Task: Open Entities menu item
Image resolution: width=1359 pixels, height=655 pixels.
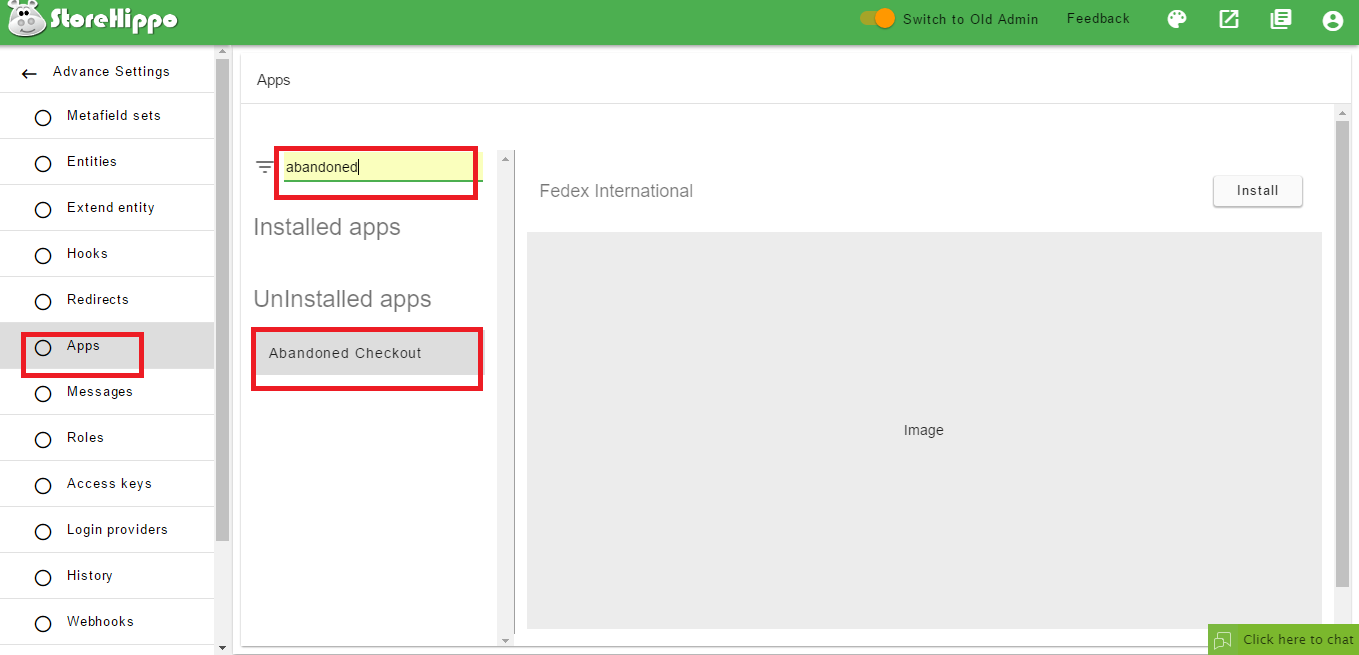Action: pyautogui.click(x=107, y=162)
